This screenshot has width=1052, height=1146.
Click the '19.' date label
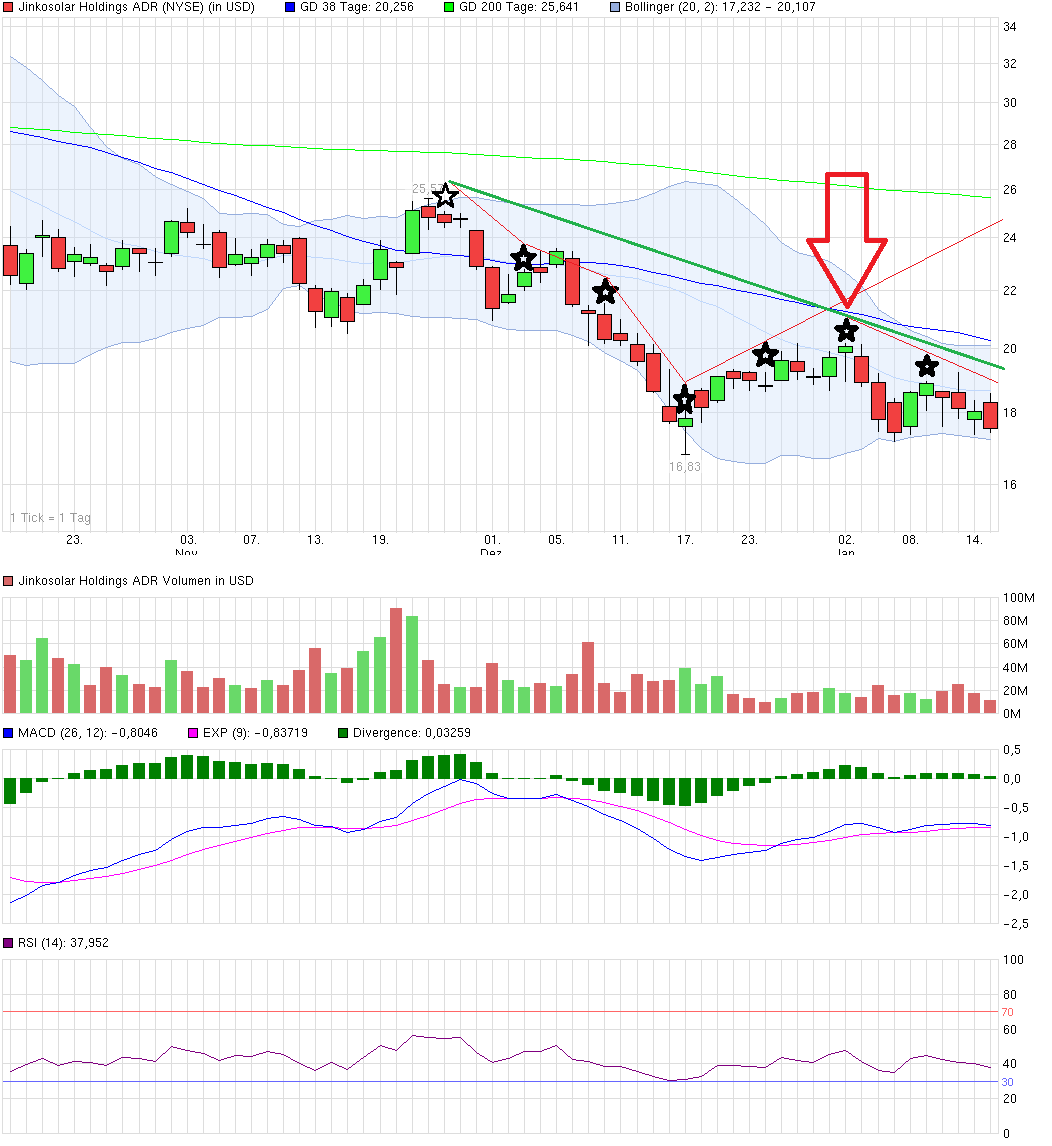pos(379,540)
